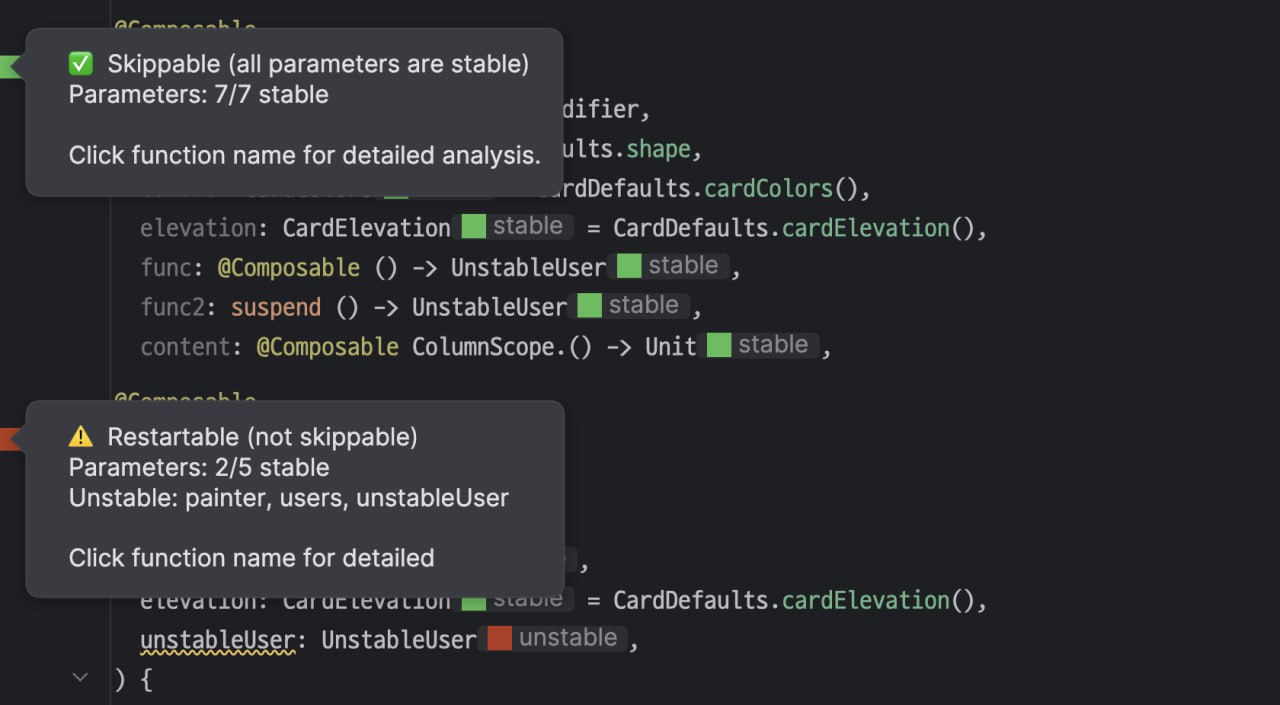This screenshot has width=1280, height=705.
Task: Click the green checkmark in Skippable tooltip
Action: pos(80,64)
